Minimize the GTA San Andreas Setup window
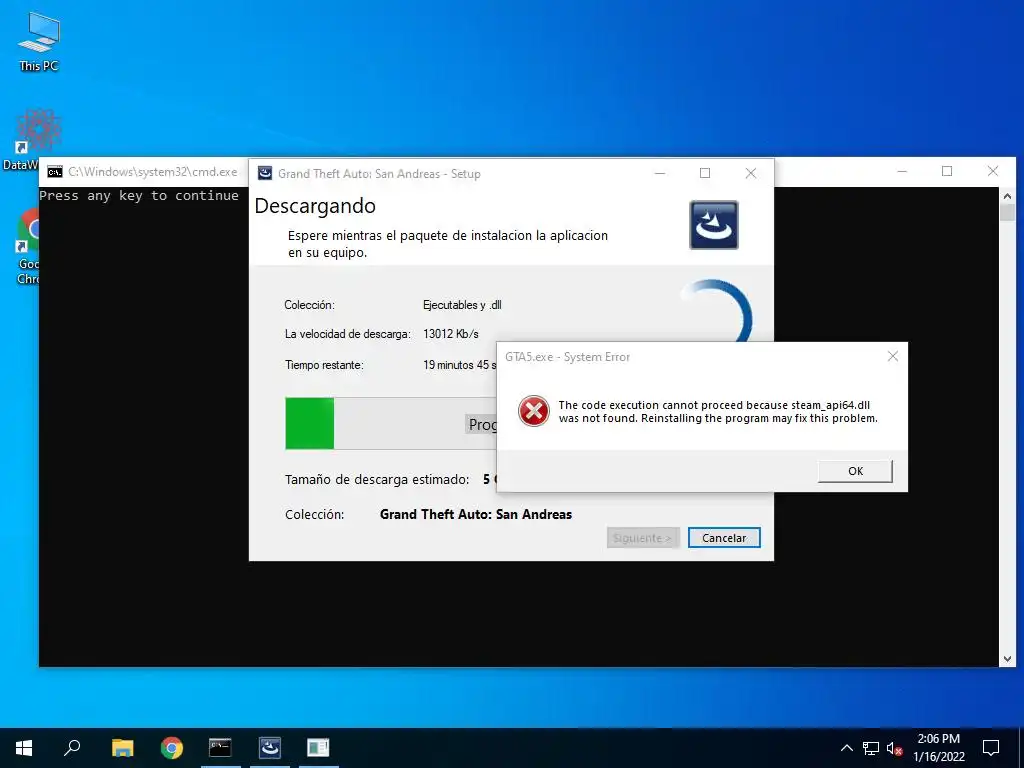This screenshot has width=1024, height=768. (660, 173)
